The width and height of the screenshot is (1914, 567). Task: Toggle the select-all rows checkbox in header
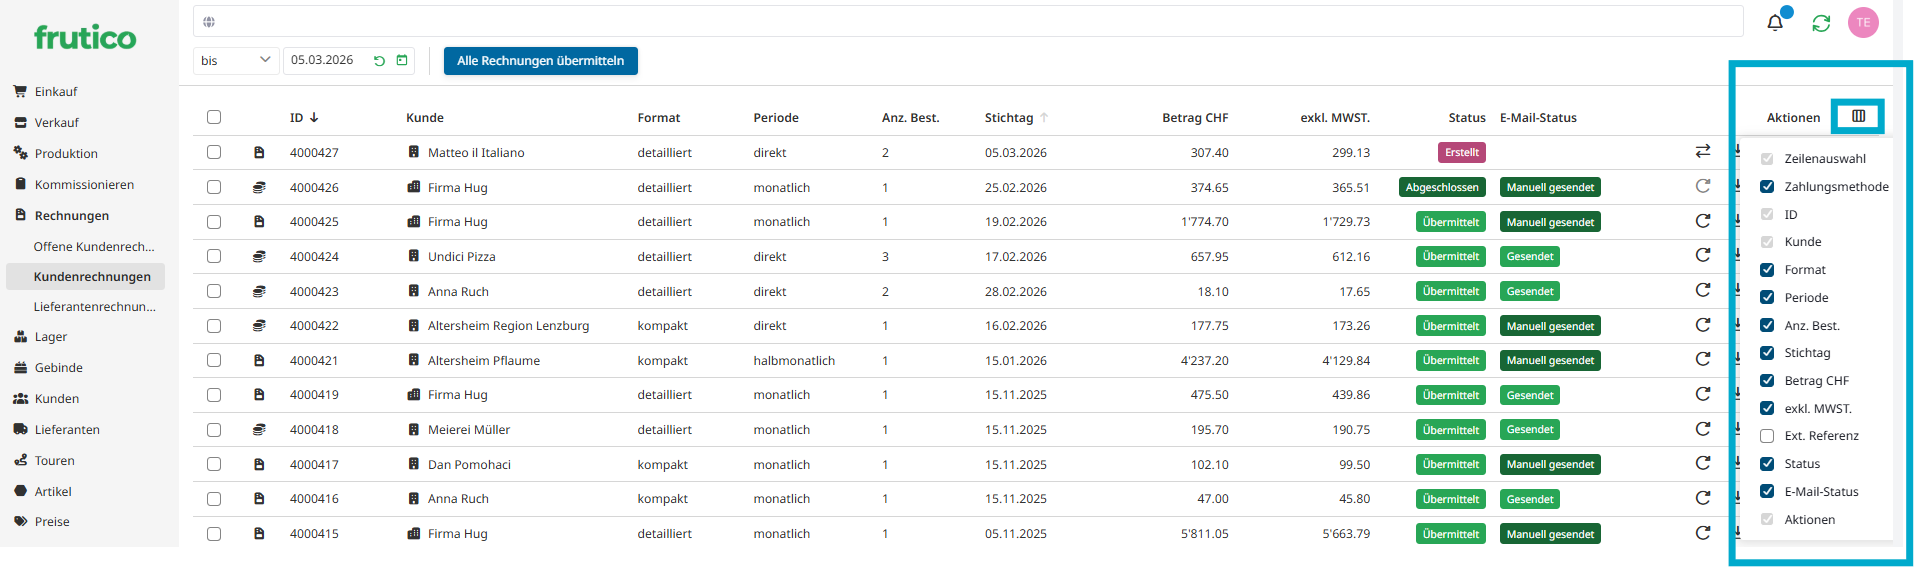pos(214,117)
